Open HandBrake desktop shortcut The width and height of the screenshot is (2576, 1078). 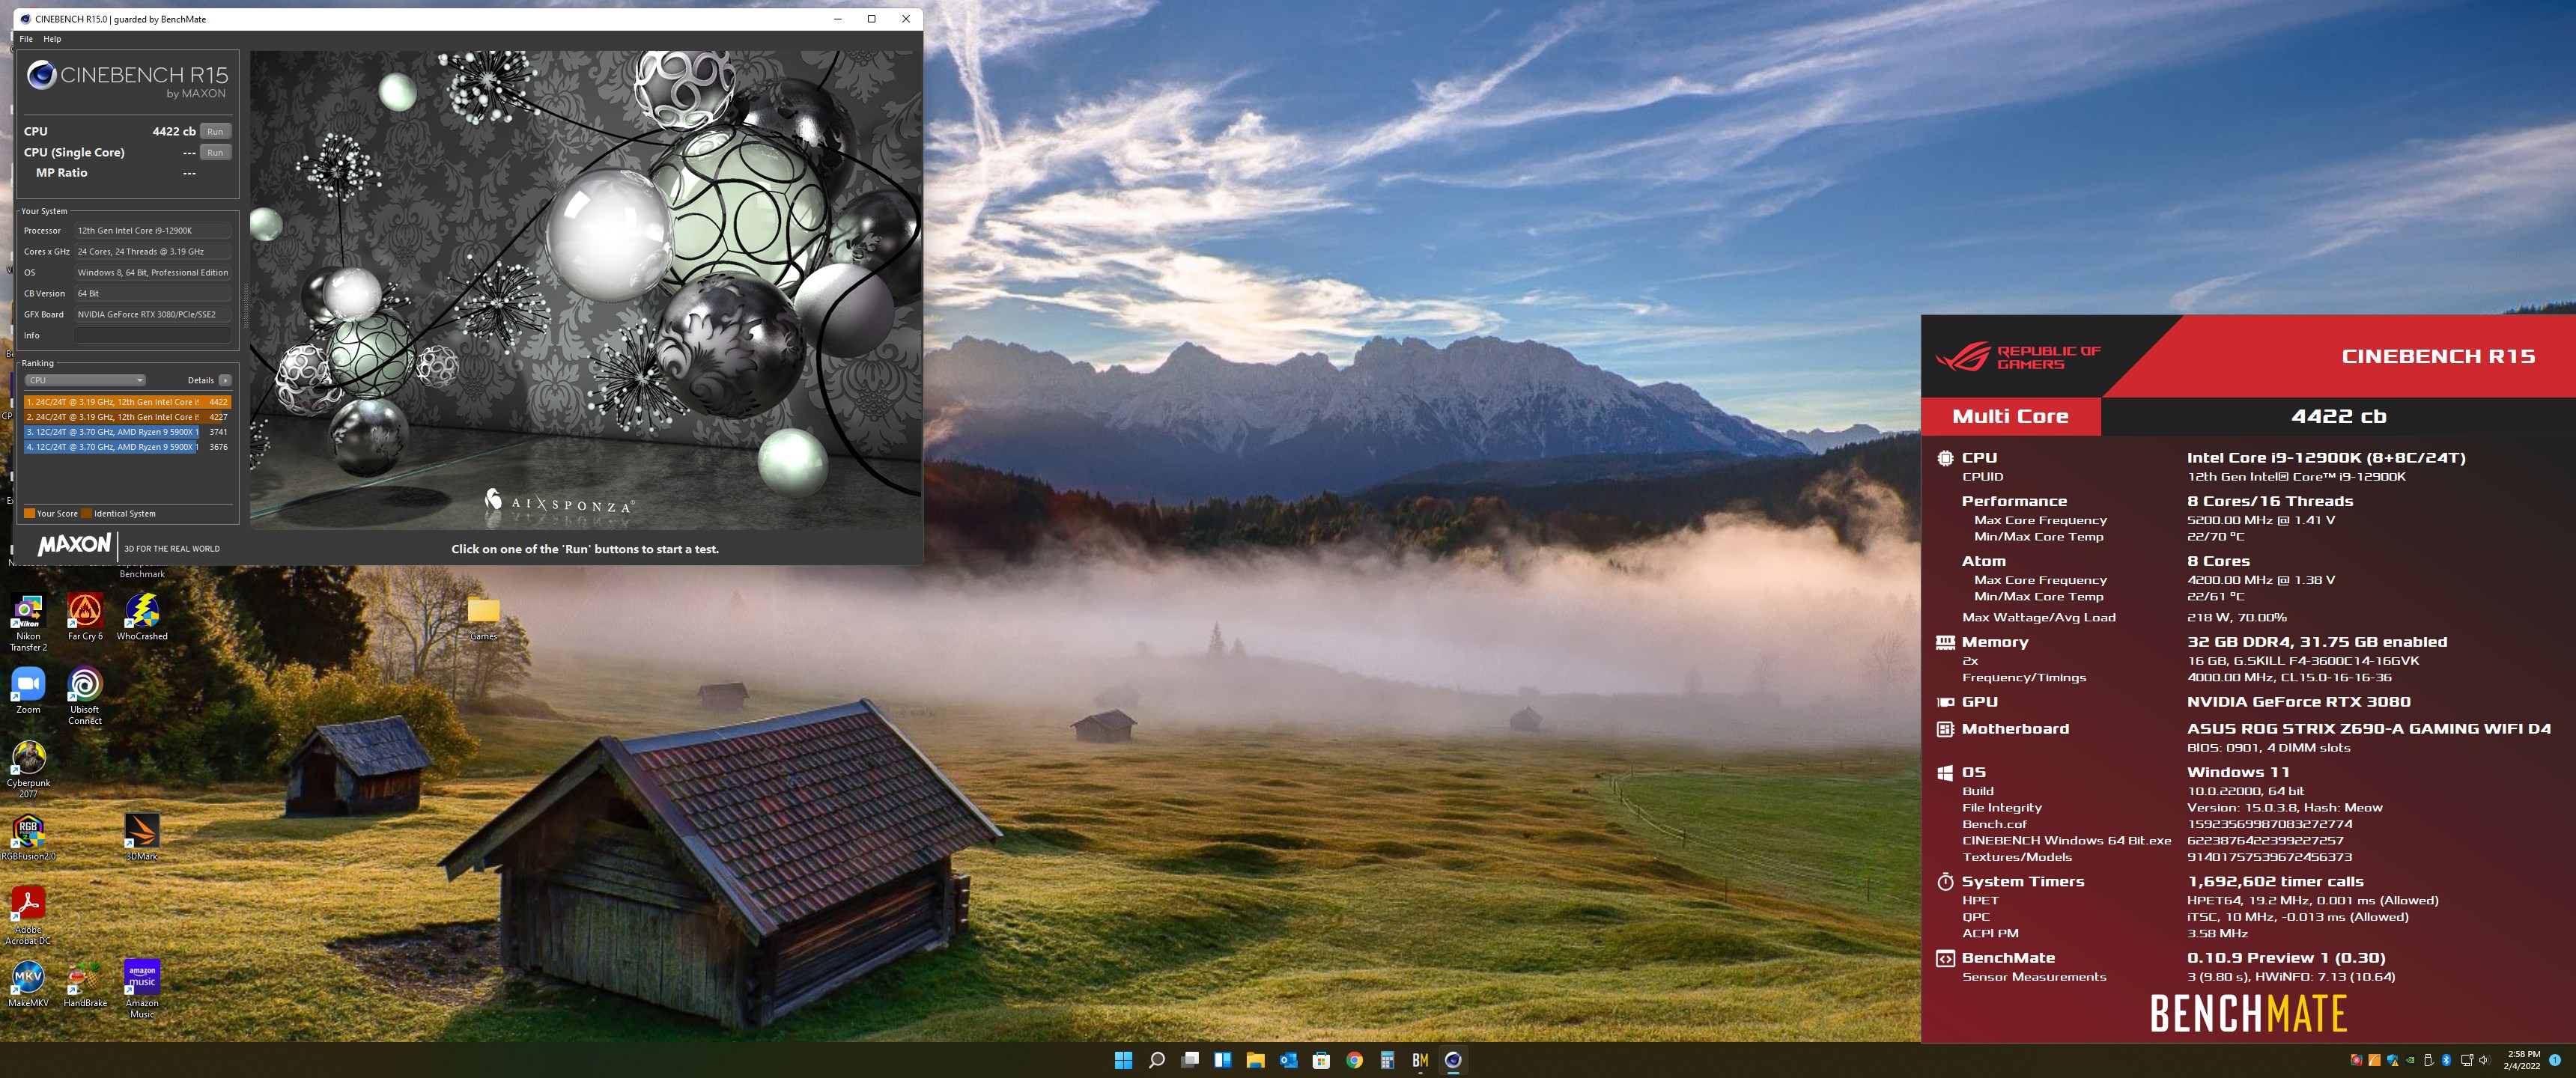point(85,984)
